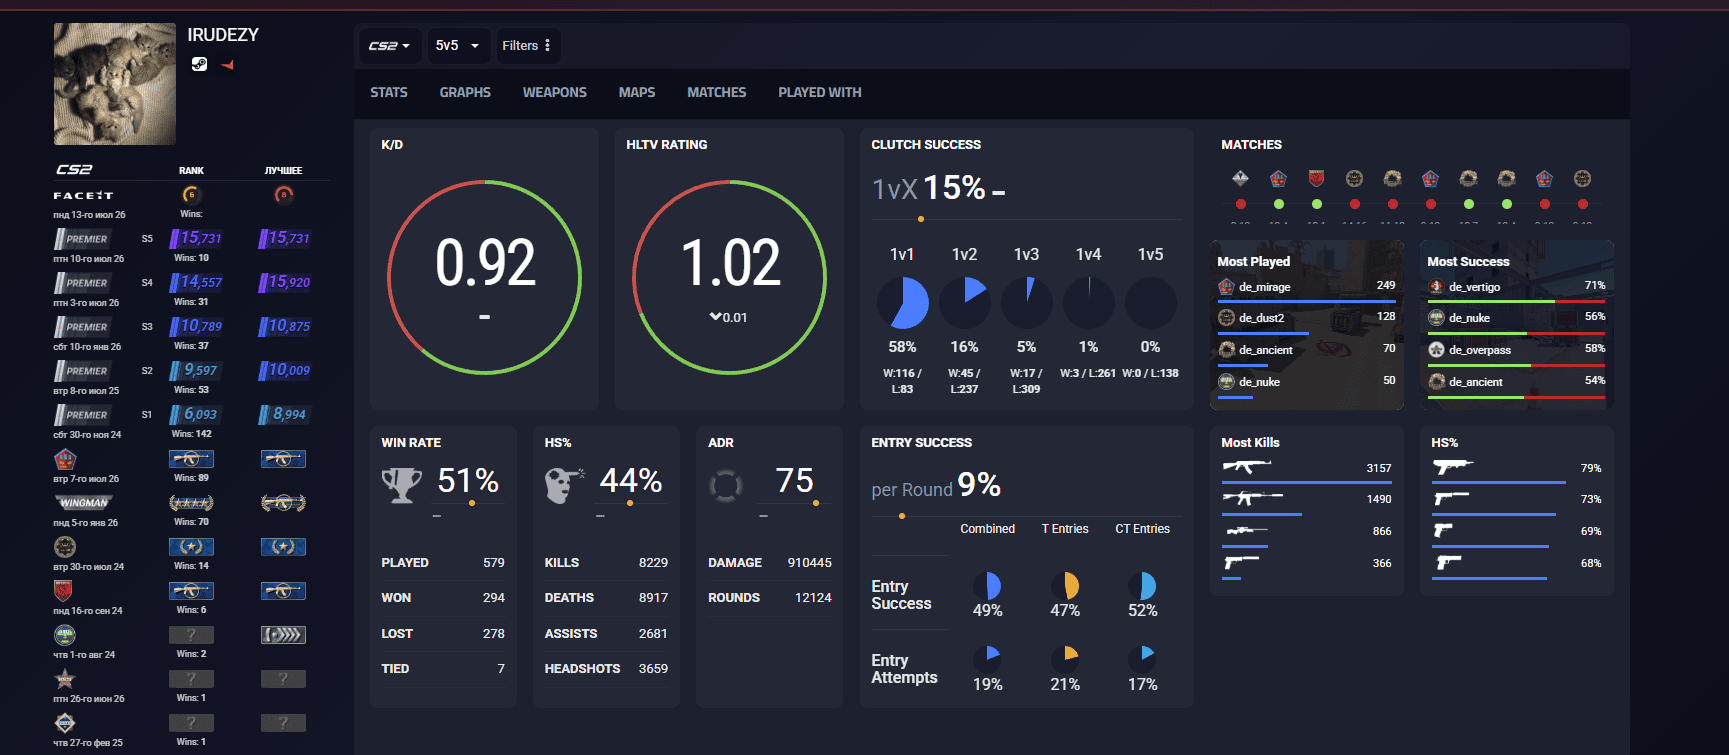Expand the 5v5 mode dropdown
This screenshot has height=755, width=1729.
[x=458, y=46]
